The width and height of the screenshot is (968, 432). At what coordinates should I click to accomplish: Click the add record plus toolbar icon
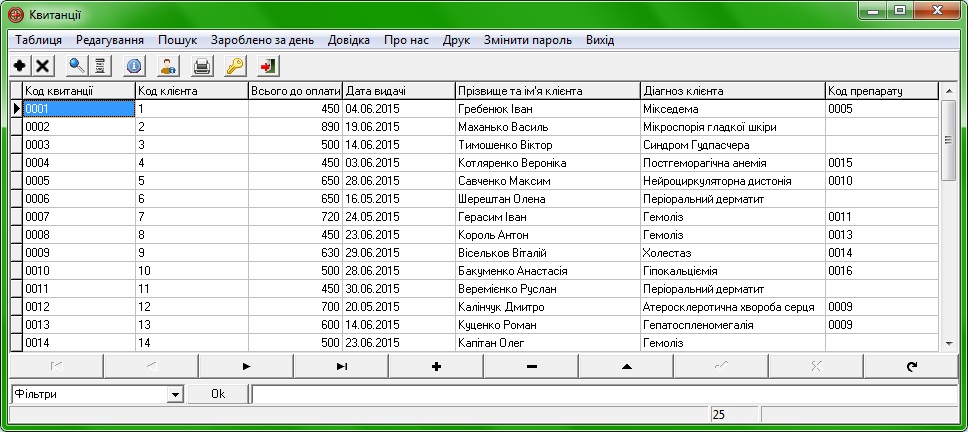20,65
